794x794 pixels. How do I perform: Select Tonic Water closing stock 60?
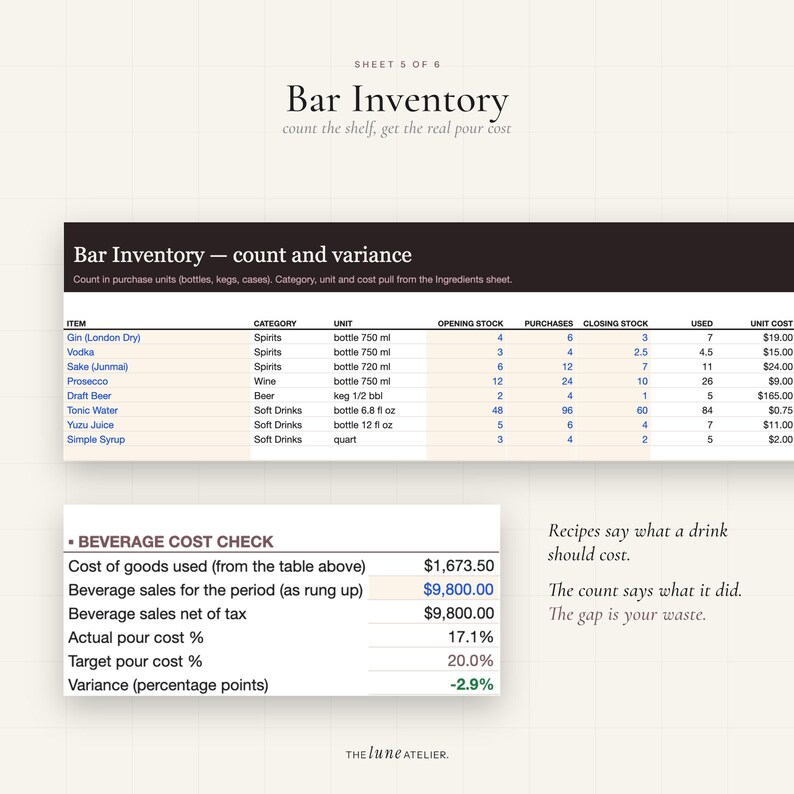[x=614, y=410]
